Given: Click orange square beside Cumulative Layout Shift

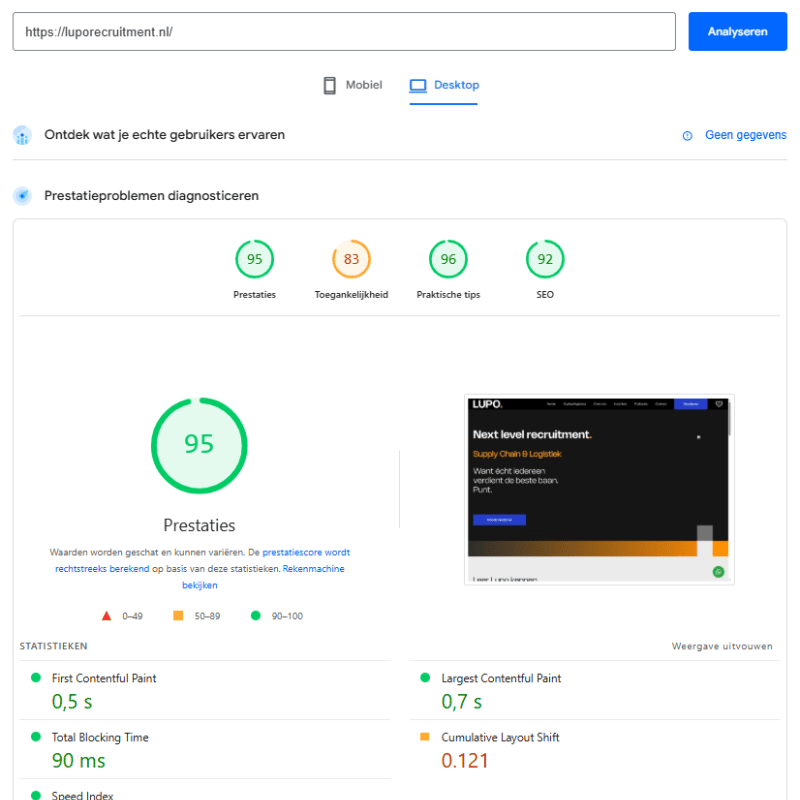Looking at the screenshot, I should point(424,736).
